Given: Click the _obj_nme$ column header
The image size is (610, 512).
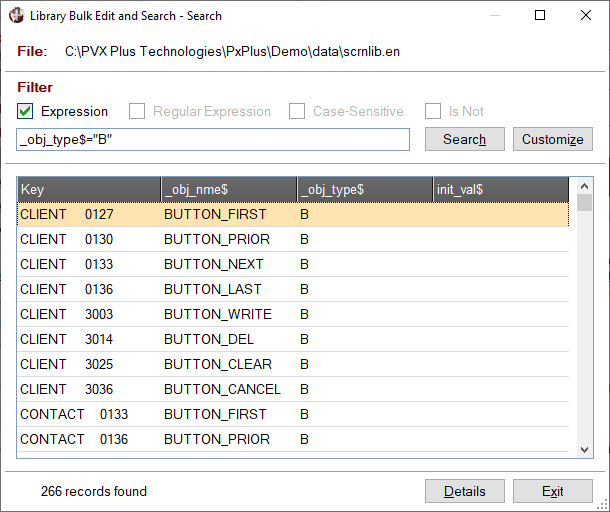Looking at the screenshot, I should [228, 189].
